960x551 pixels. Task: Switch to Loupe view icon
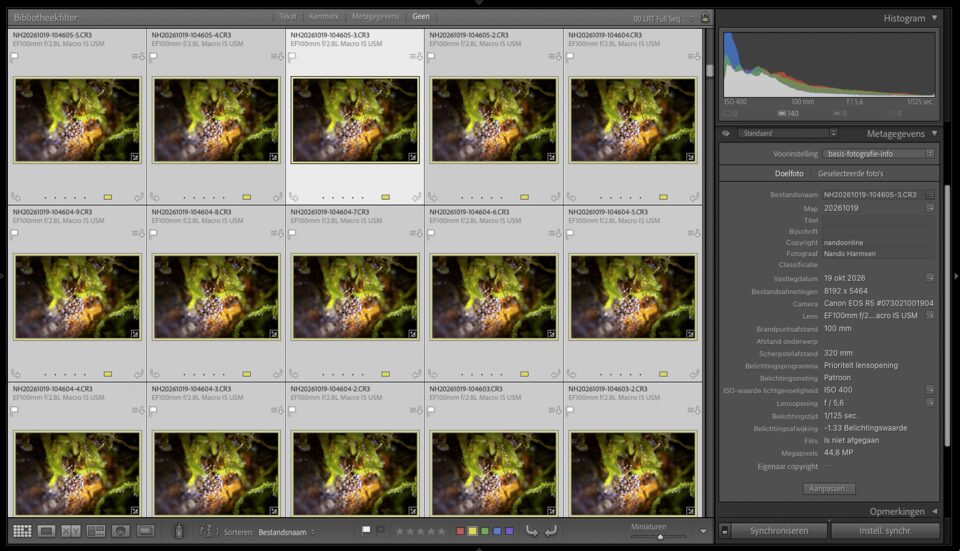coord(47,531)
